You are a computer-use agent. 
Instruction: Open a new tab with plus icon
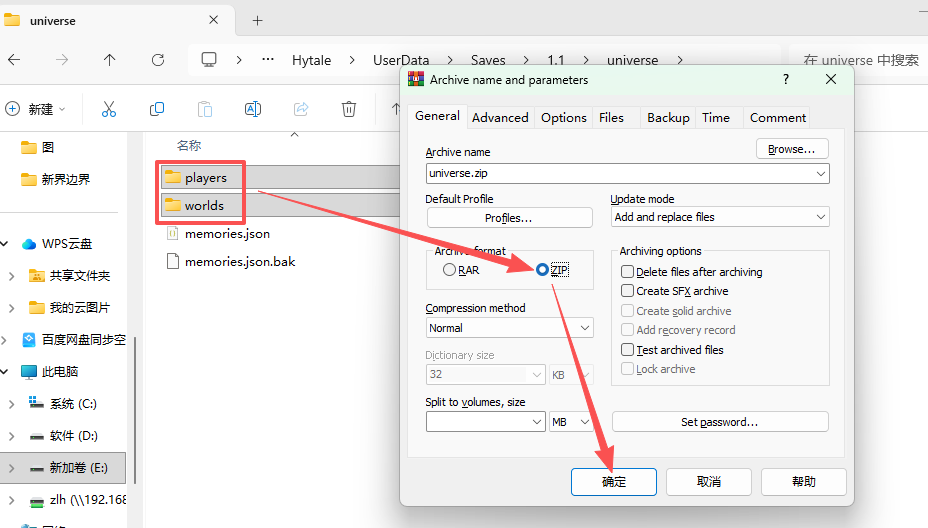[257, 20]
